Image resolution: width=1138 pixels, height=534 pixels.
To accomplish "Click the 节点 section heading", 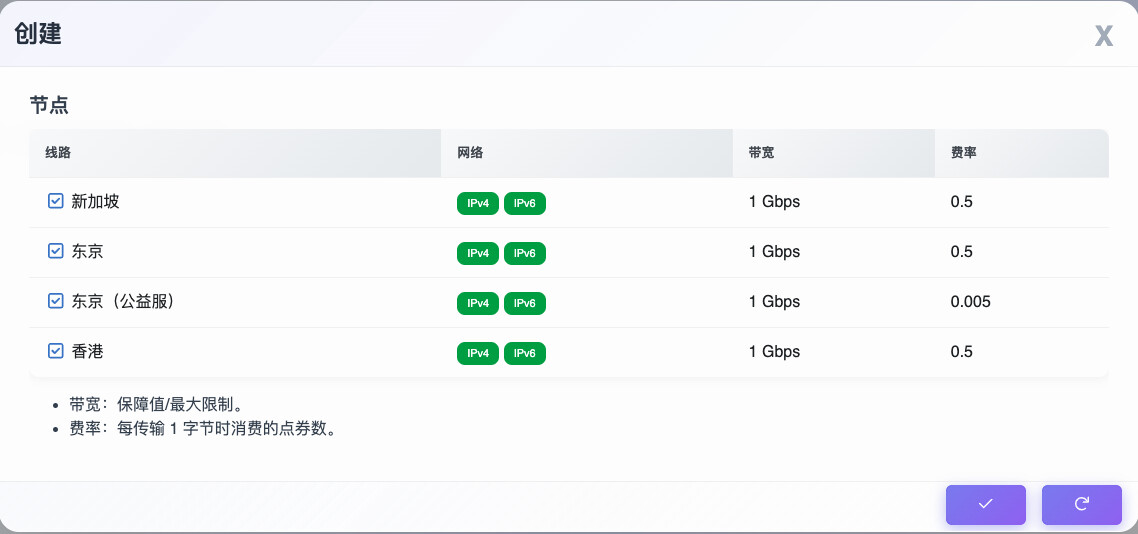I will tap(49, 104).
